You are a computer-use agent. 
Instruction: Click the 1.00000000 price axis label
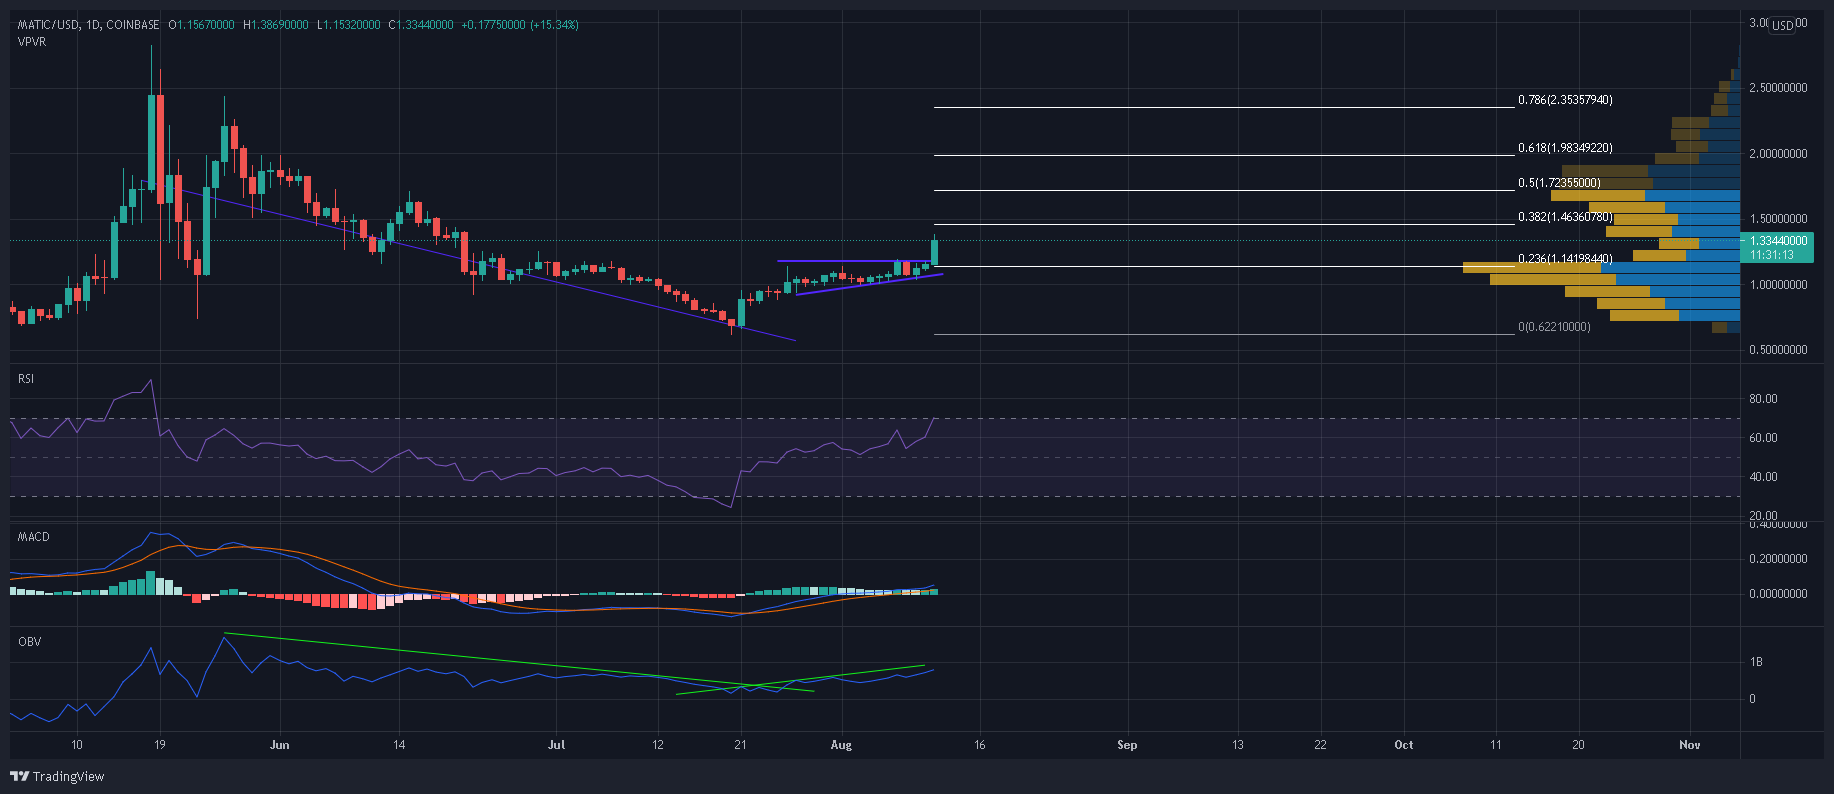(x=1778, y=285)
